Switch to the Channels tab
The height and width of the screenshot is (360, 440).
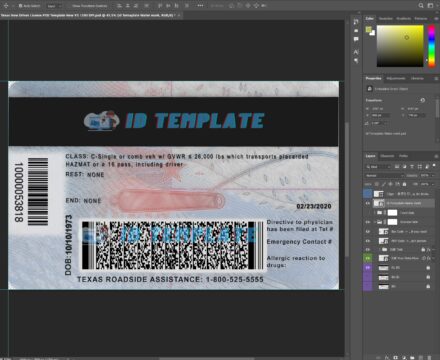387,156
